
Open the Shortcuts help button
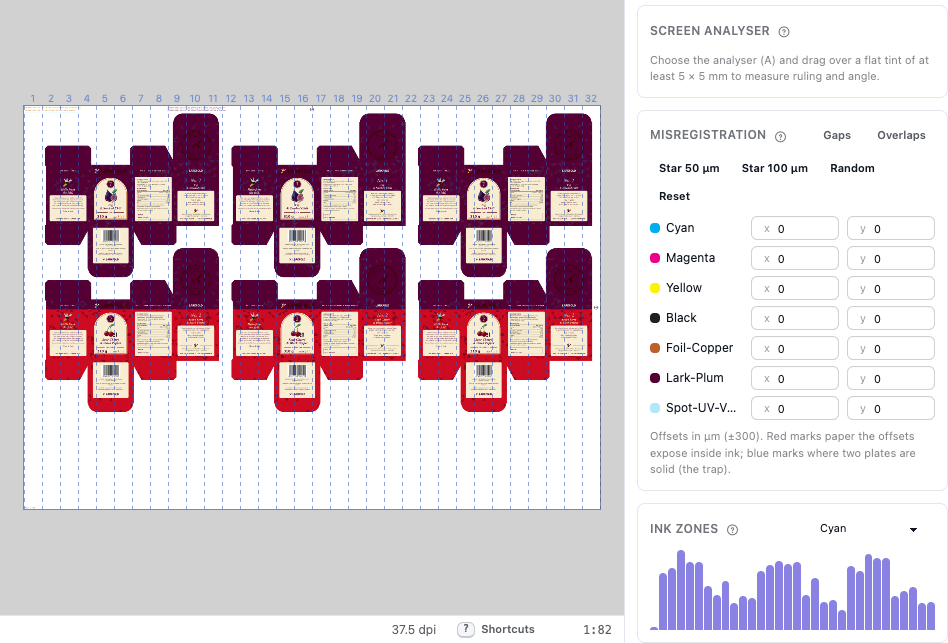click(496, 629)
